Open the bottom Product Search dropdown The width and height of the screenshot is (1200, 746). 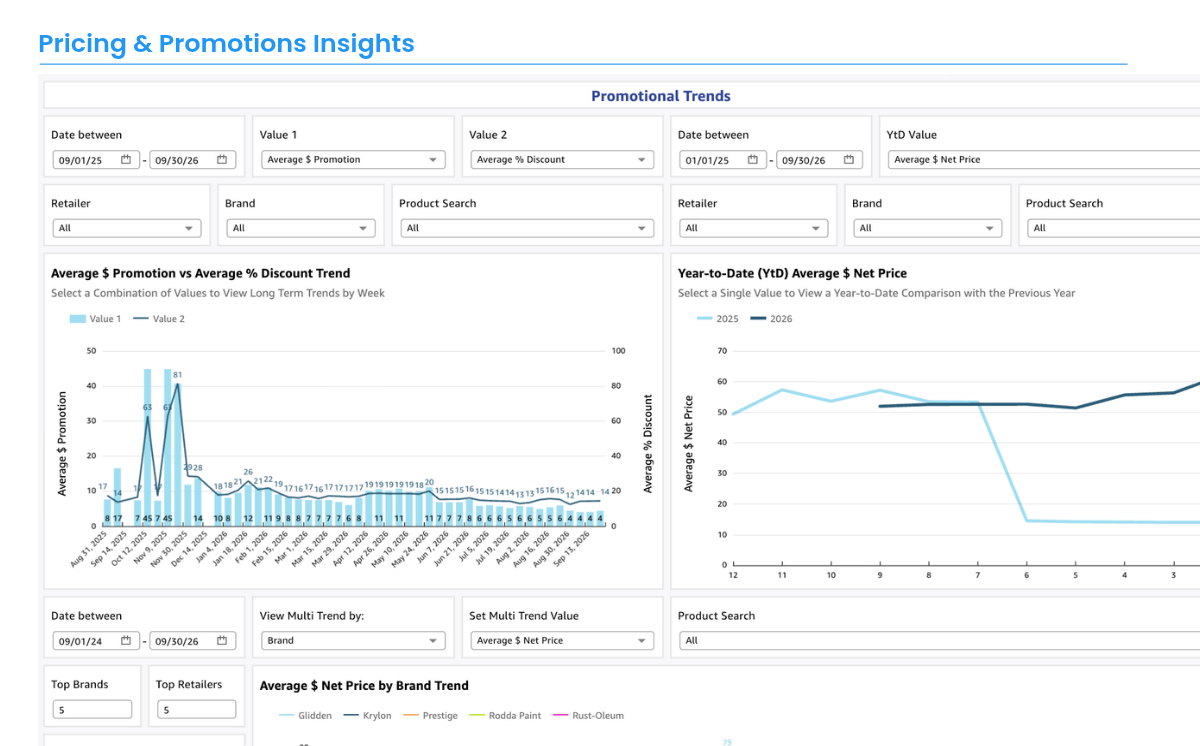coord(940,641)
